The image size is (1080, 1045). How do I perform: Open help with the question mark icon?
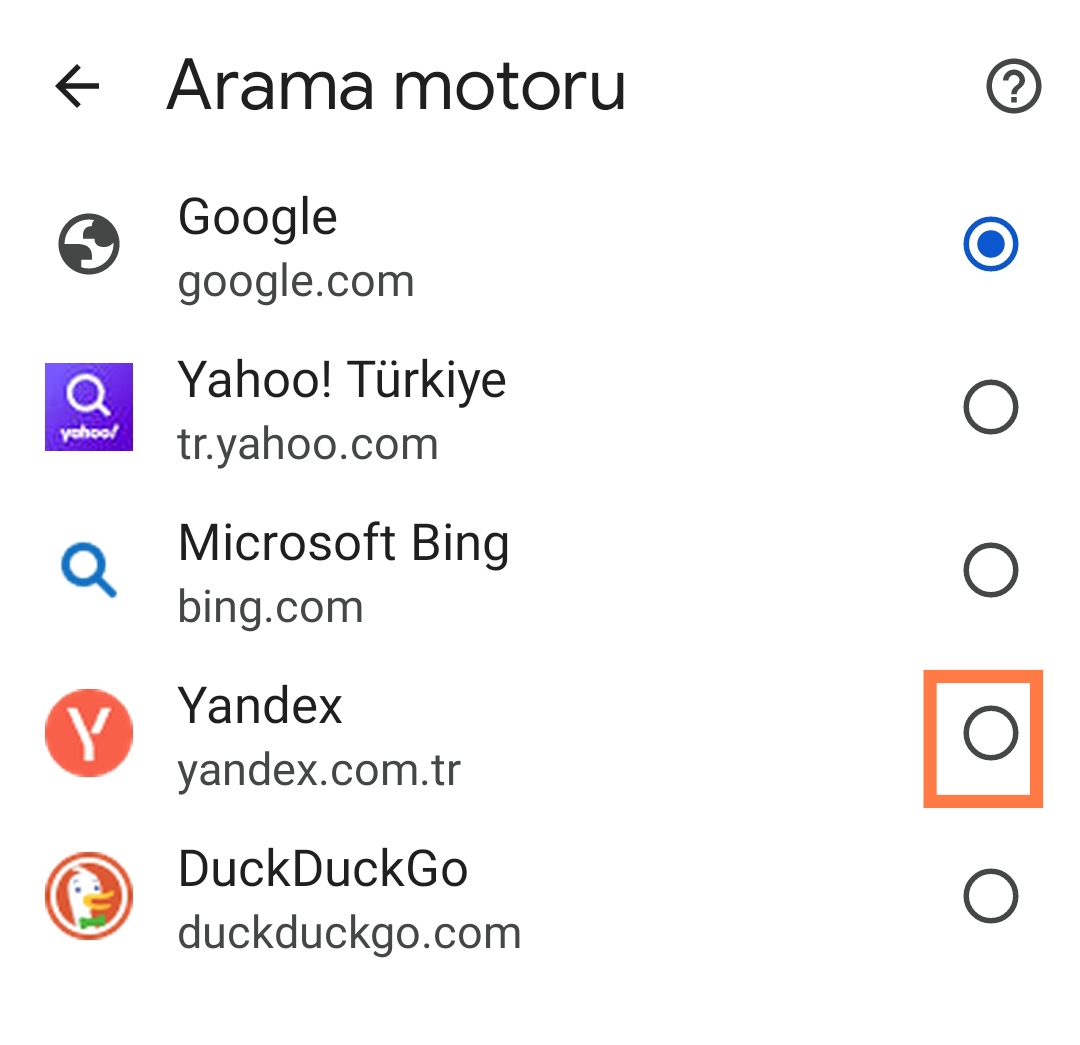pos(1013,88)
